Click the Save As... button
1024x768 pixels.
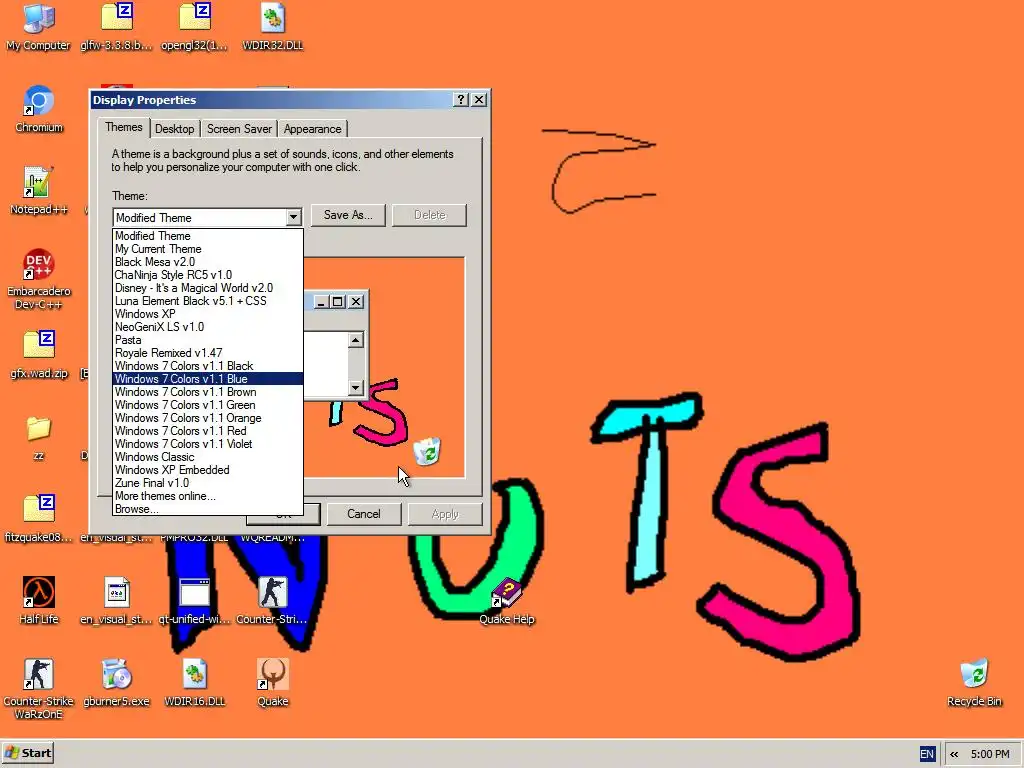(x=348, y=215)
